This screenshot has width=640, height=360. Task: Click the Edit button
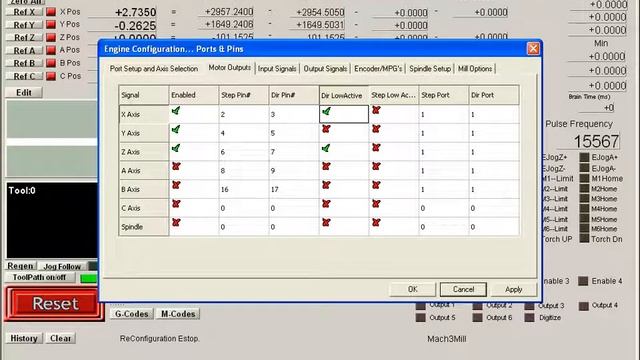[24, 93]
